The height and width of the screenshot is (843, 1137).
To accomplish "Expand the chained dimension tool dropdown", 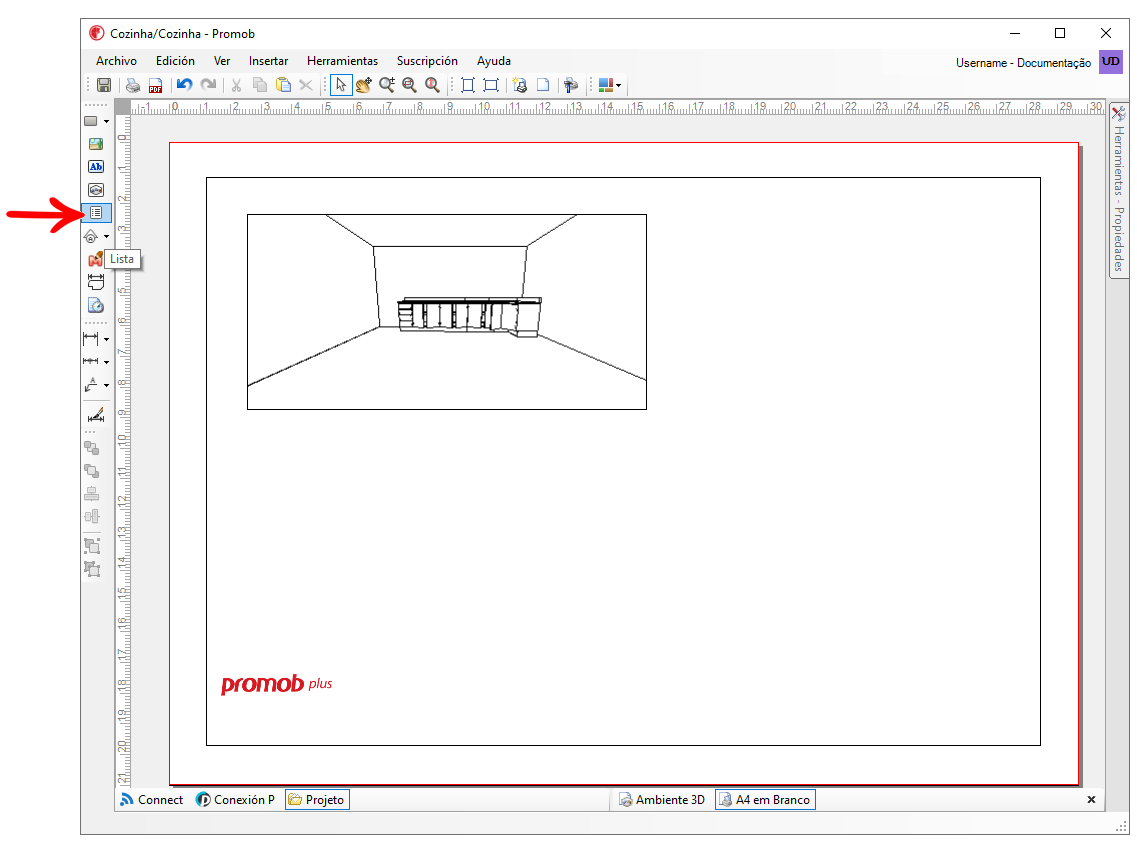I will tap(107, 362).
